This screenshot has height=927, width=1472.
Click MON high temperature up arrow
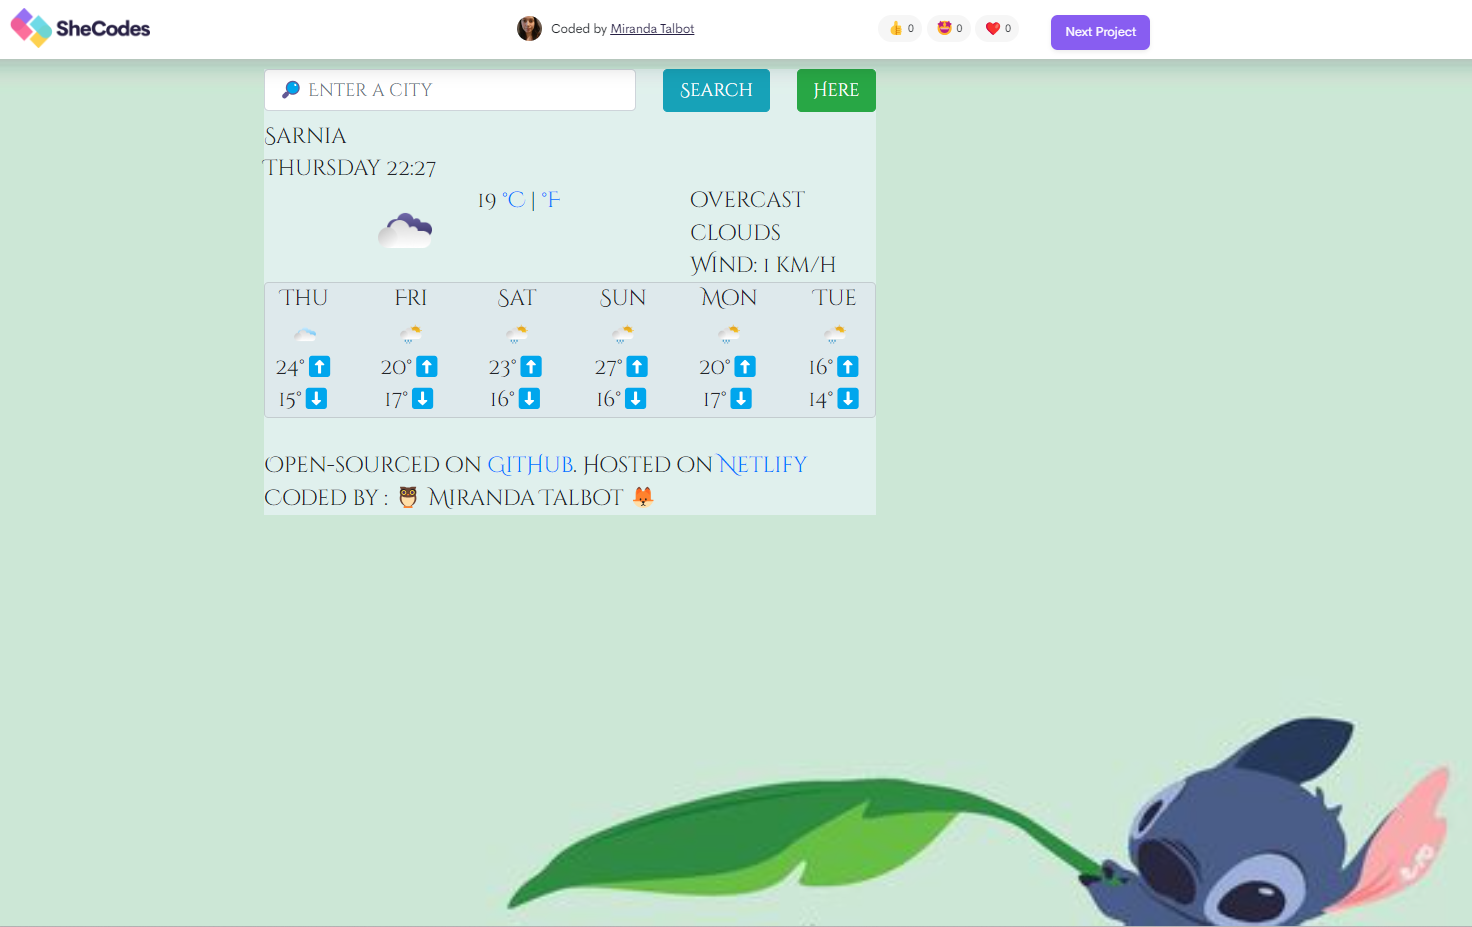point(745,367)
